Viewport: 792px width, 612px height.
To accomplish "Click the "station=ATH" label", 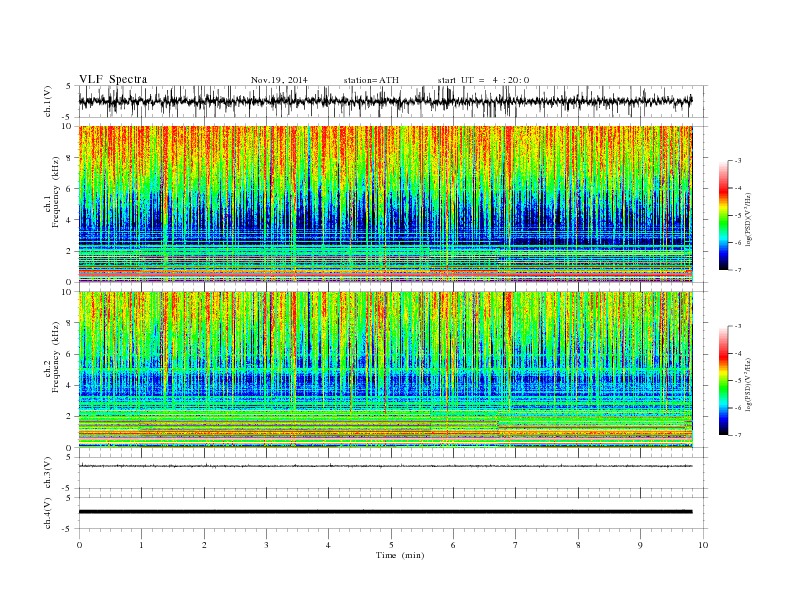I will 371,80.
